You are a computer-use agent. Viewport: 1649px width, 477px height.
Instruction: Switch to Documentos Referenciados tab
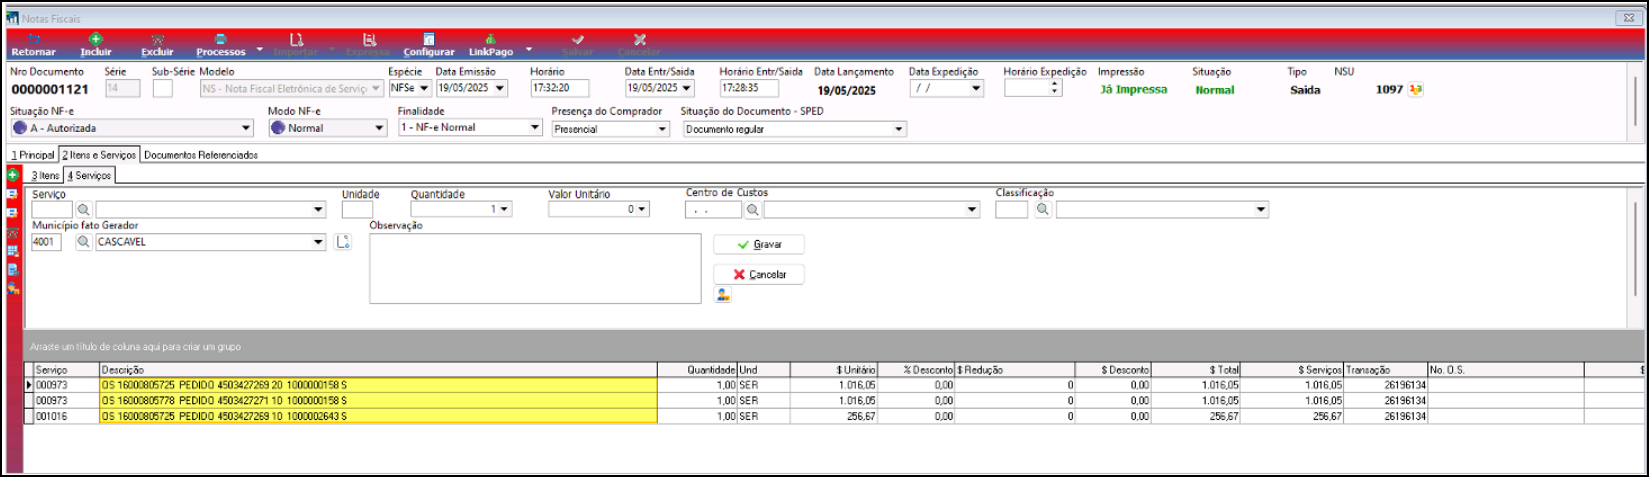click(x=201, y=155)
